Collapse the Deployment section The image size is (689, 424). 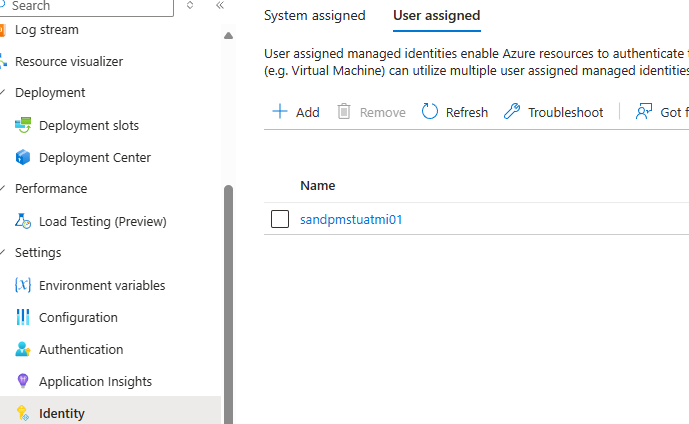(x=3, y=92)
